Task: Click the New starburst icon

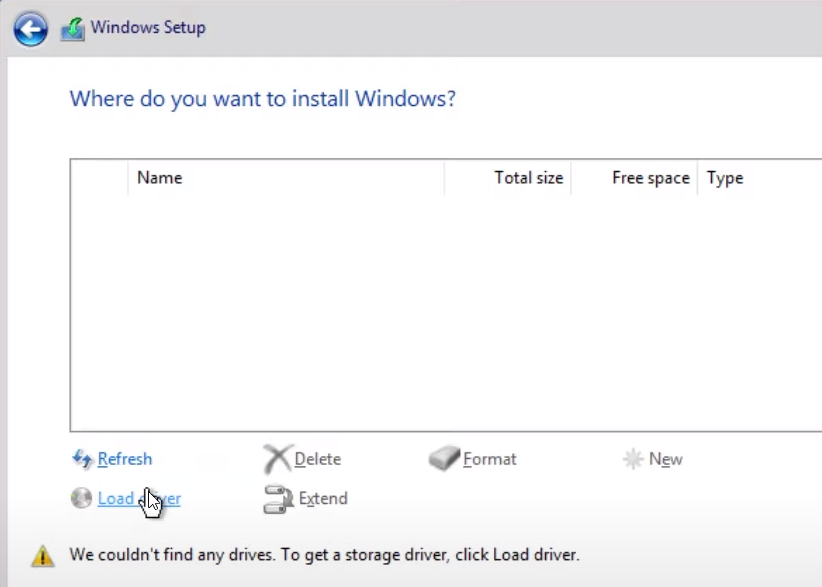Action: click(x=633, y=459)
